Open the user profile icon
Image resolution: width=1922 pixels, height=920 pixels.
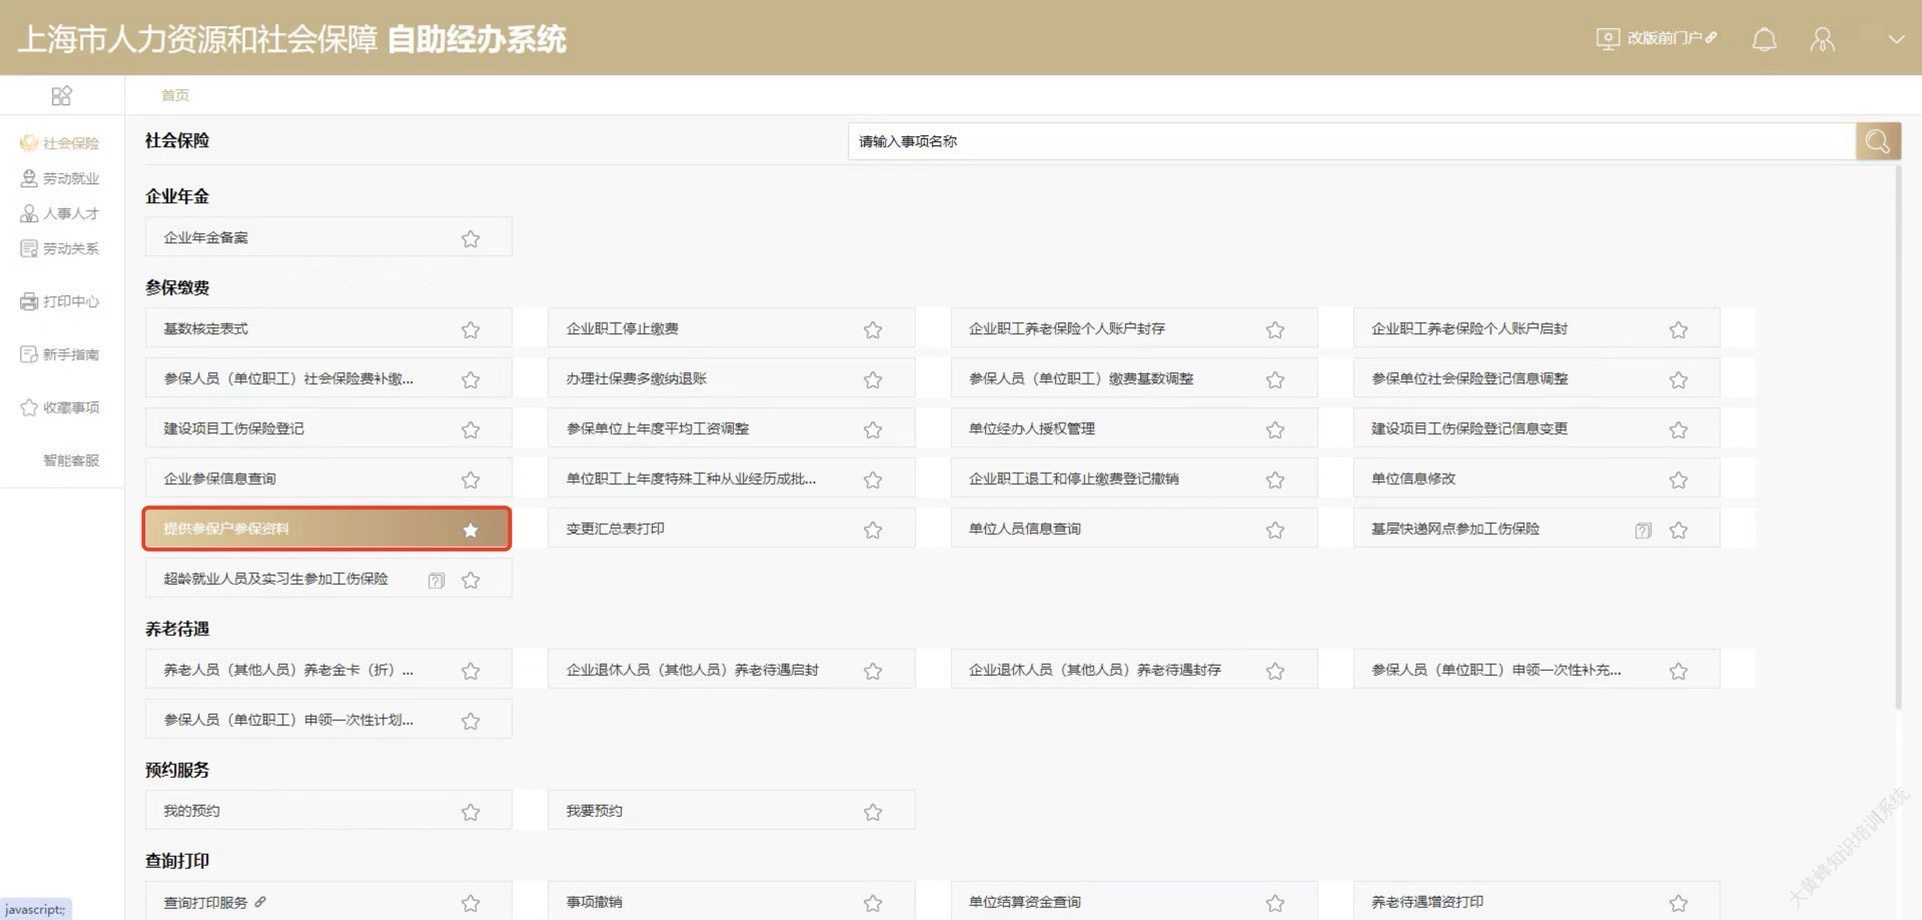[1822, 39]
